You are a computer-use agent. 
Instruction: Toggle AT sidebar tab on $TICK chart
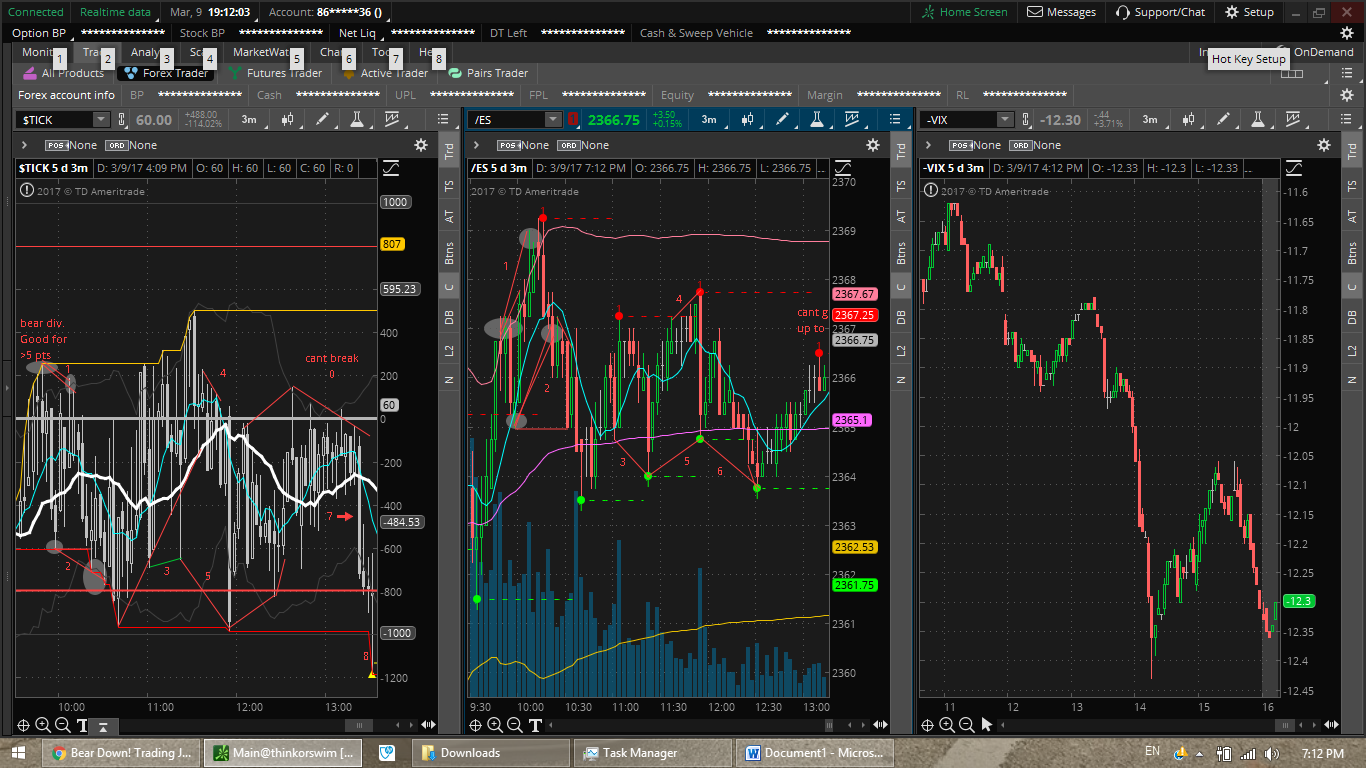tap(449, 215)
